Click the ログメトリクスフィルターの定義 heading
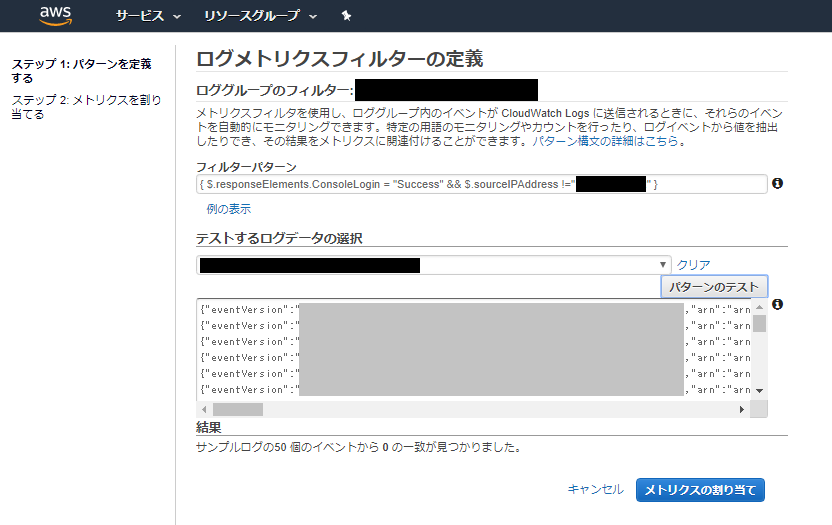 coord(340,58)
